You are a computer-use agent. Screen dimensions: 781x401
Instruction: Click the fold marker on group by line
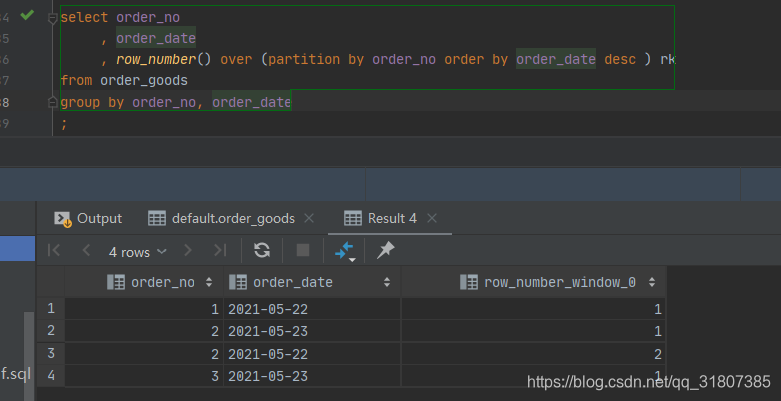coord(52,102)
